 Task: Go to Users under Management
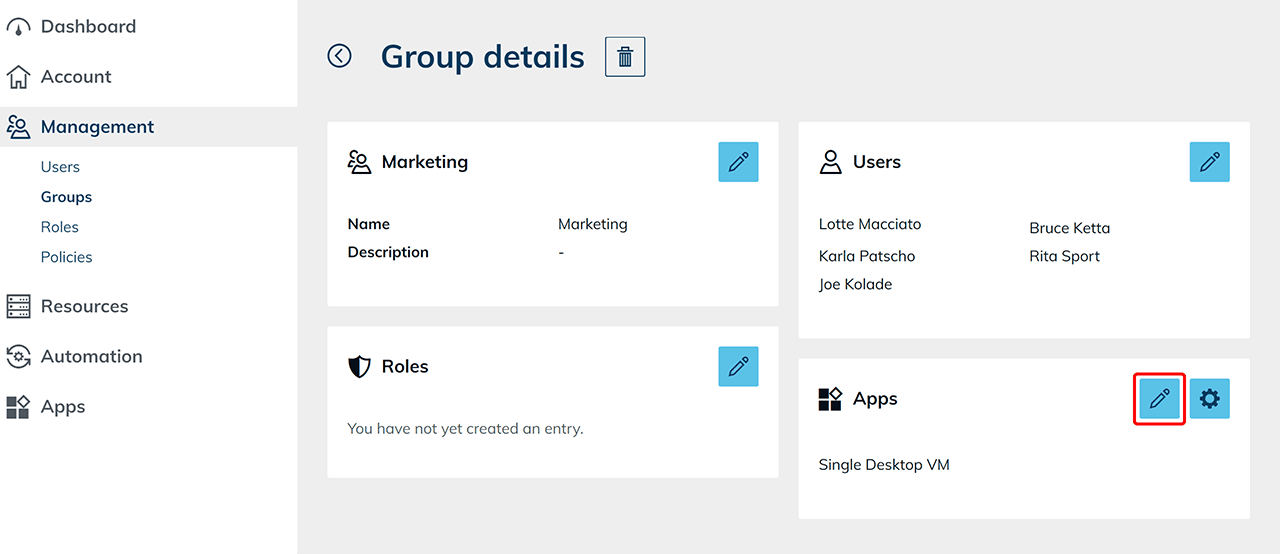tap(60, 167)
